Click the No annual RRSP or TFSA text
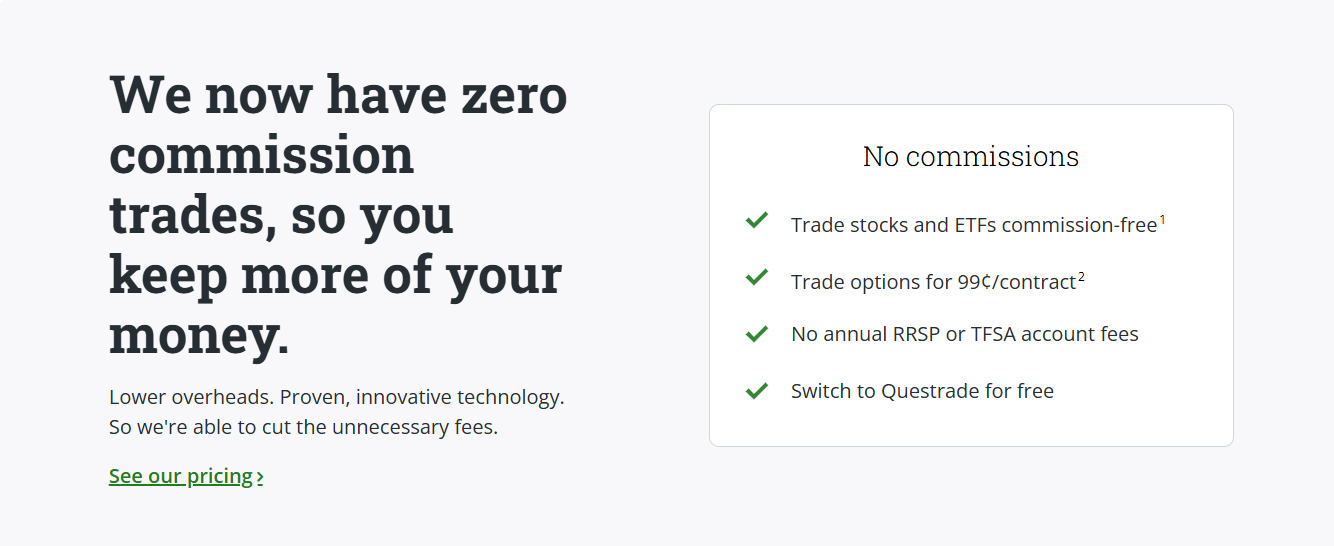This screenshot has width=1334, height=546. [964, 335]
